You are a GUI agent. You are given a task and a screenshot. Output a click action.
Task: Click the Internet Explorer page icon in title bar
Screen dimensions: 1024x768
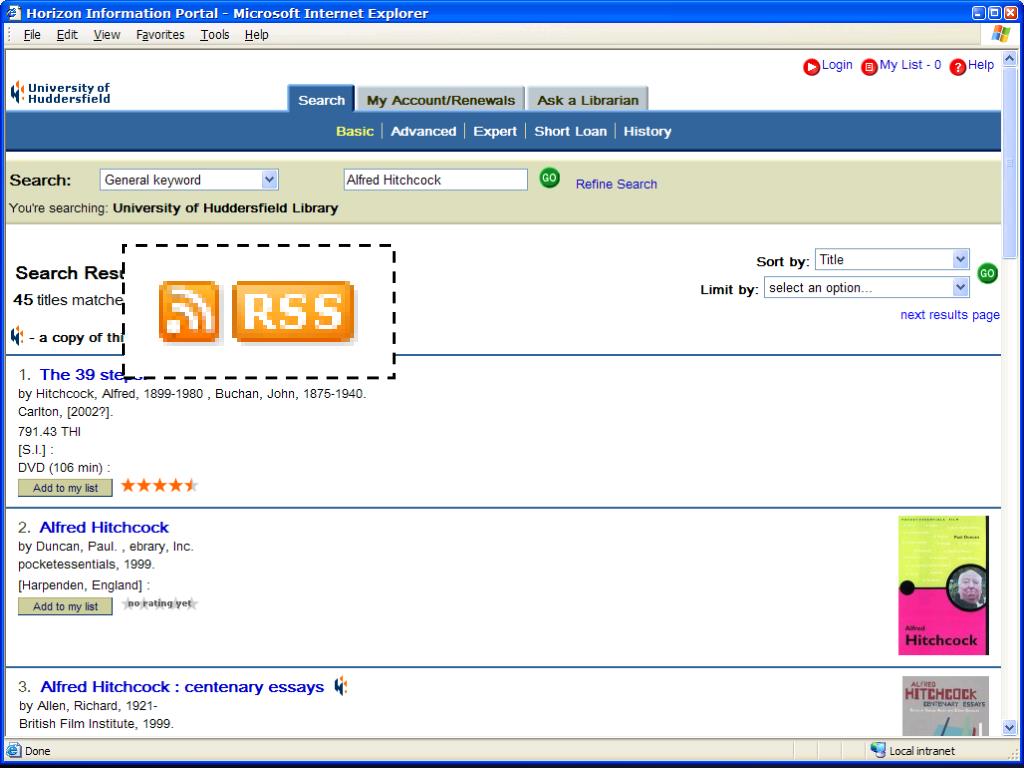tap(14, 12)
